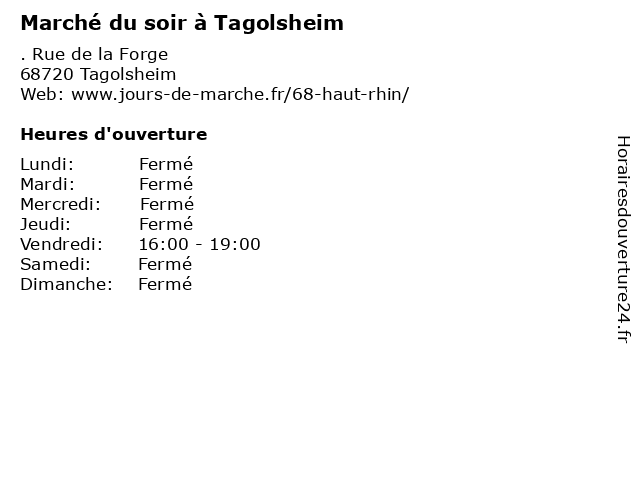Viewport: 640px width, 480px height.
Task: Click Fermé next to Lundi
Action: (x=166, y=164)
